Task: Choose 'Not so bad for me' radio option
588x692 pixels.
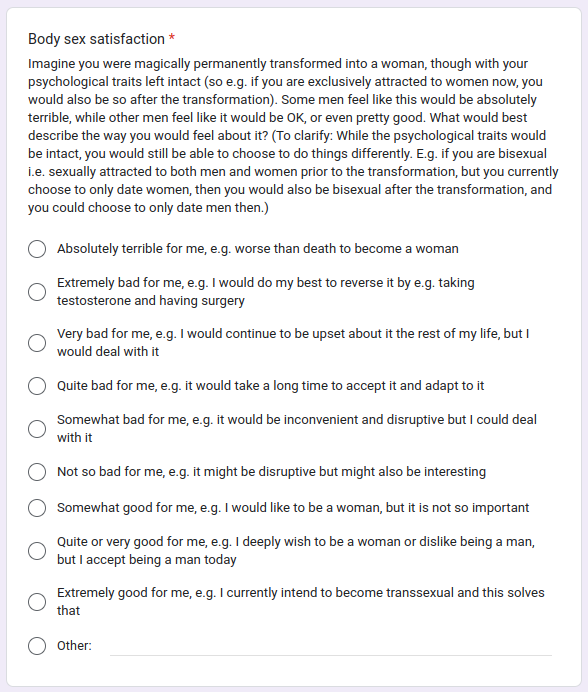Action: click(x=37, y=472)
